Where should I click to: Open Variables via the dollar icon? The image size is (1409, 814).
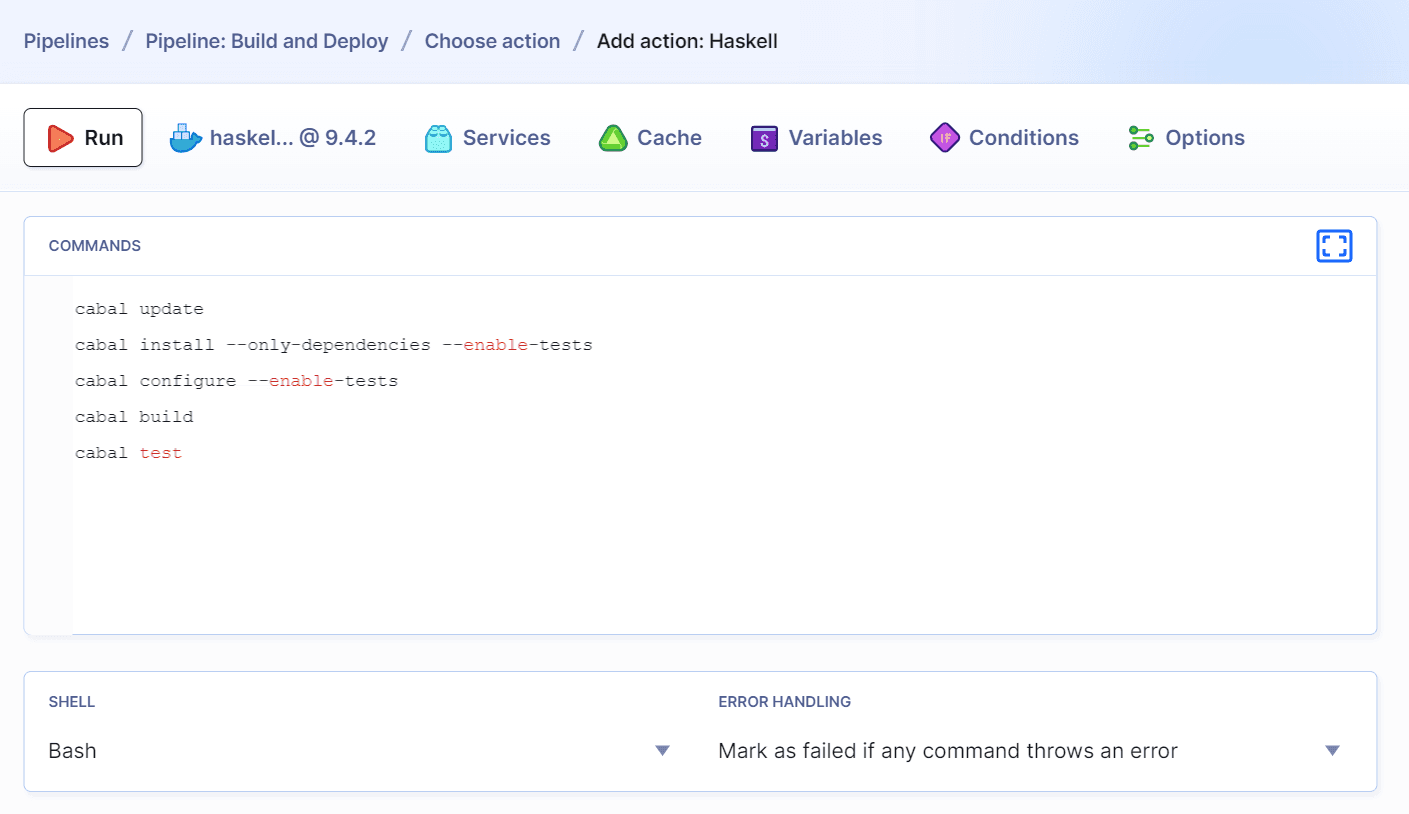point(763,138)
